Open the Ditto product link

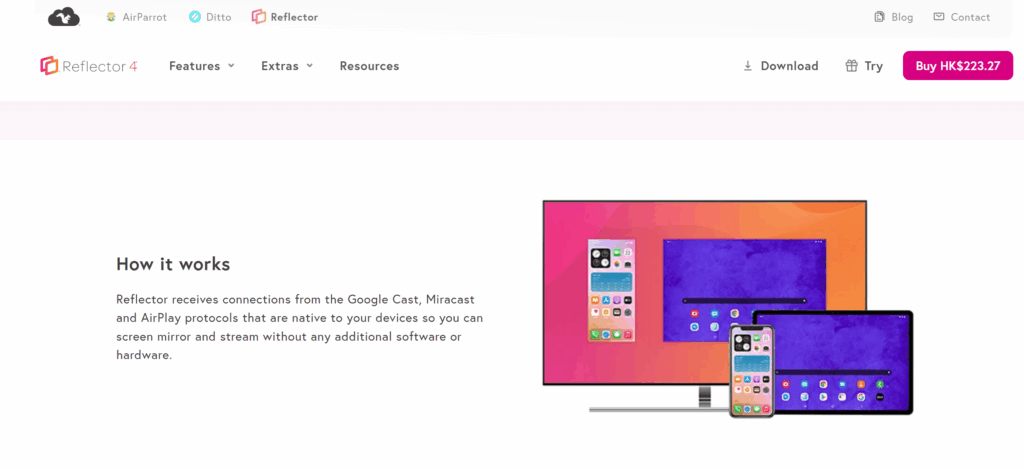[220, 17]
